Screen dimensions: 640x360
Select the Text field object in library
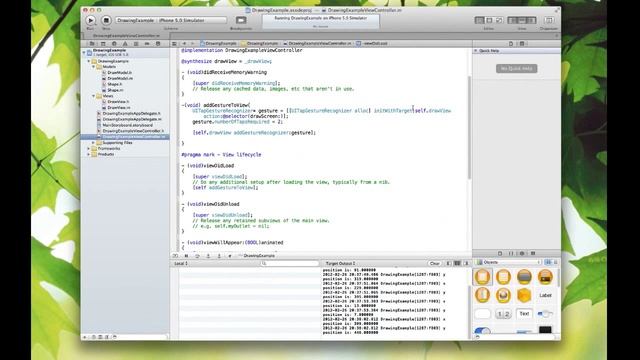pyautogui.click(x=524, y=314)
